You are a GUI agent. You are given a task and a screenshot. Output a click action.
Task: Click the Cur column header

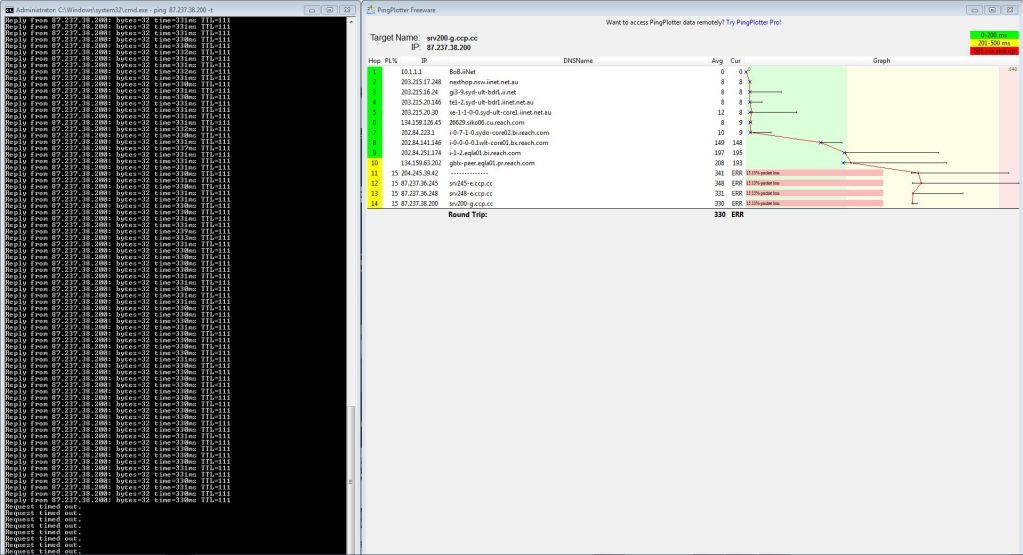click(735, 61)
